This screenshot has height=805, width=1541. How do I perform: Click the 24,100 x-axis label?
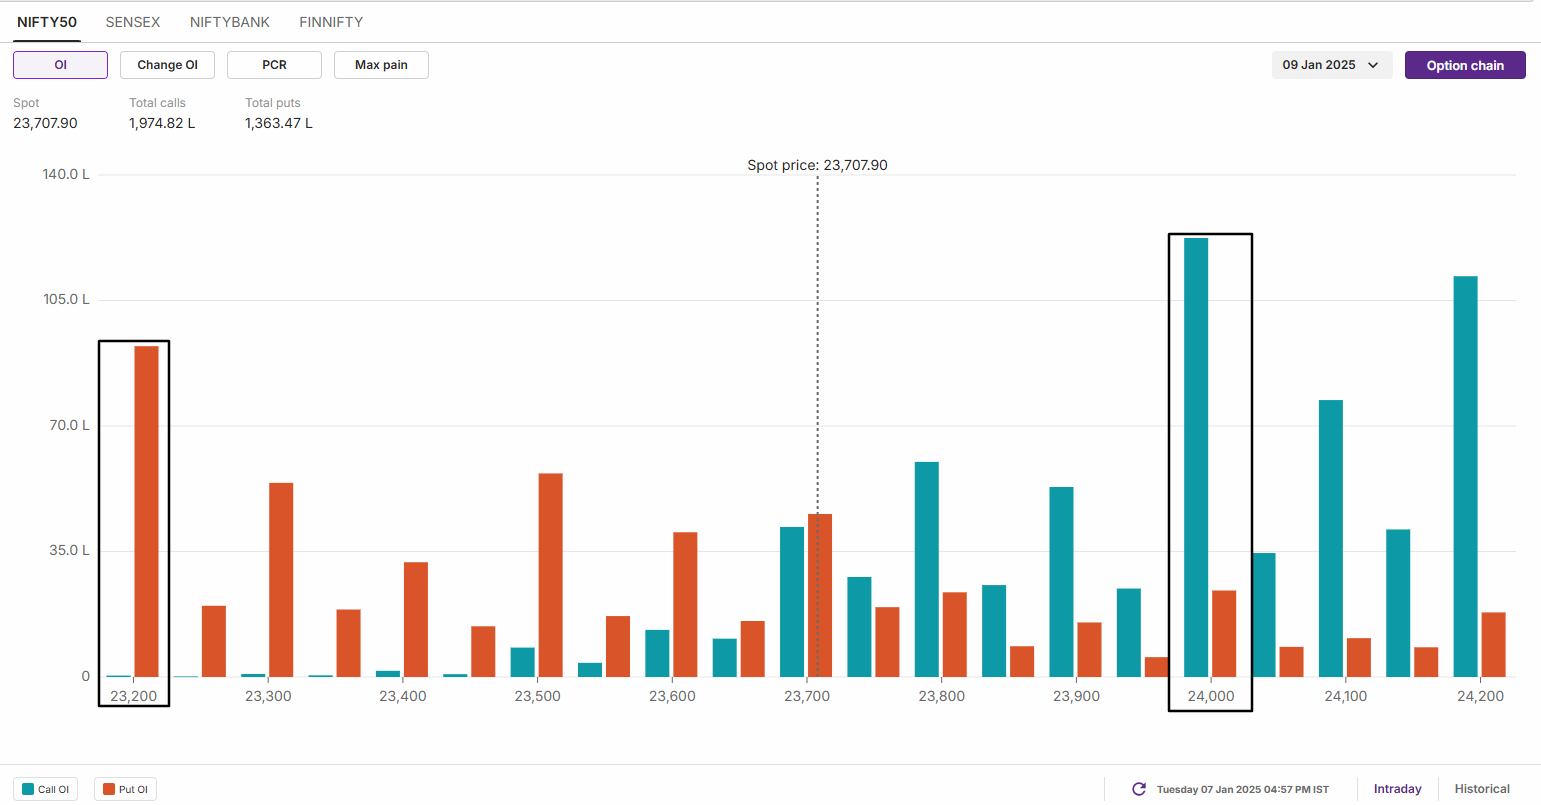coord(1346,696)
